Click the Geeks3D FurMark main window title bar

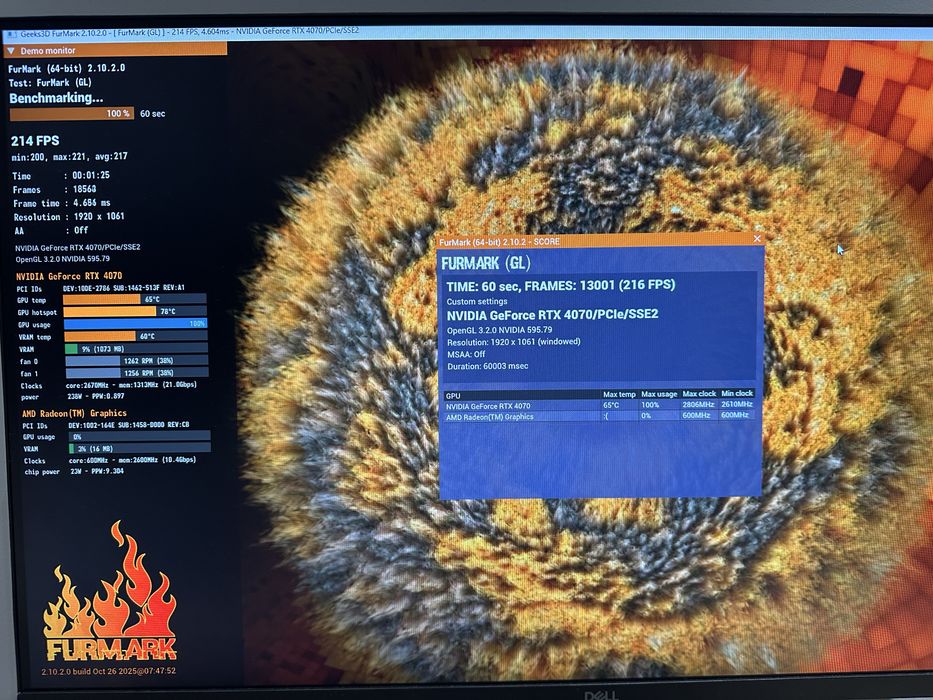tap(466, 34)
